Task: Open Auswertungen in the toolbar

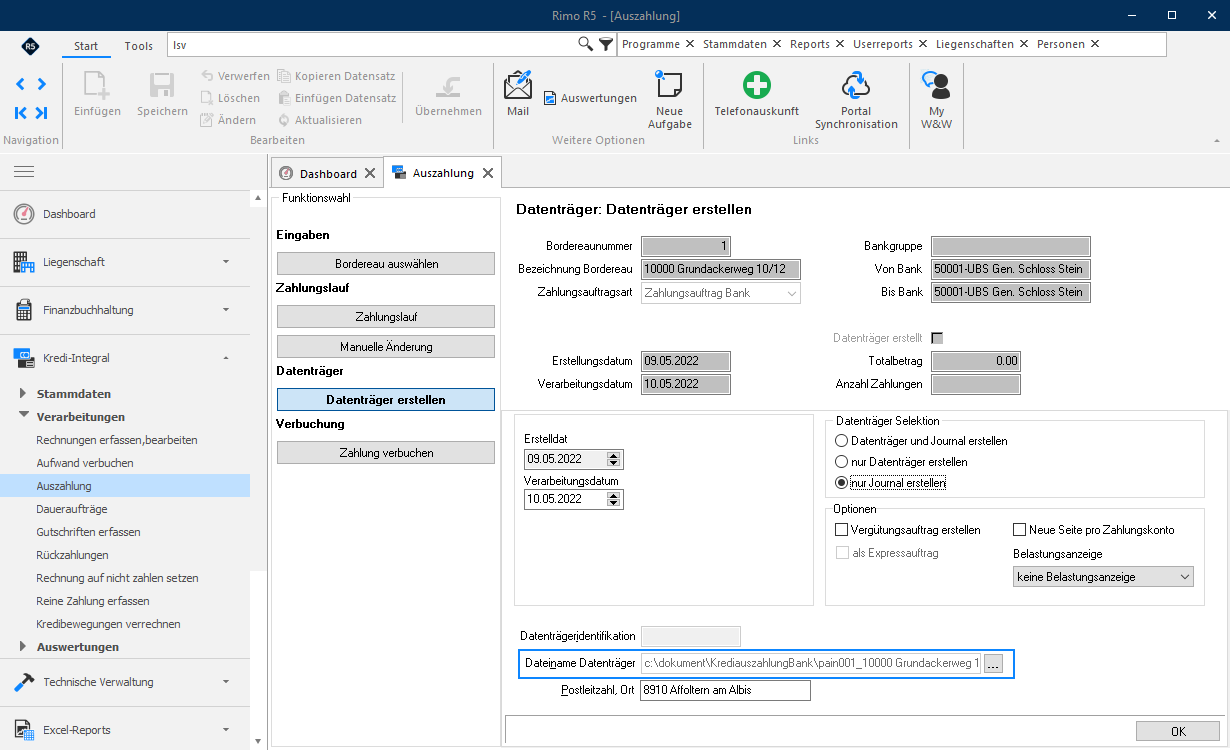Action: [590, 98]
